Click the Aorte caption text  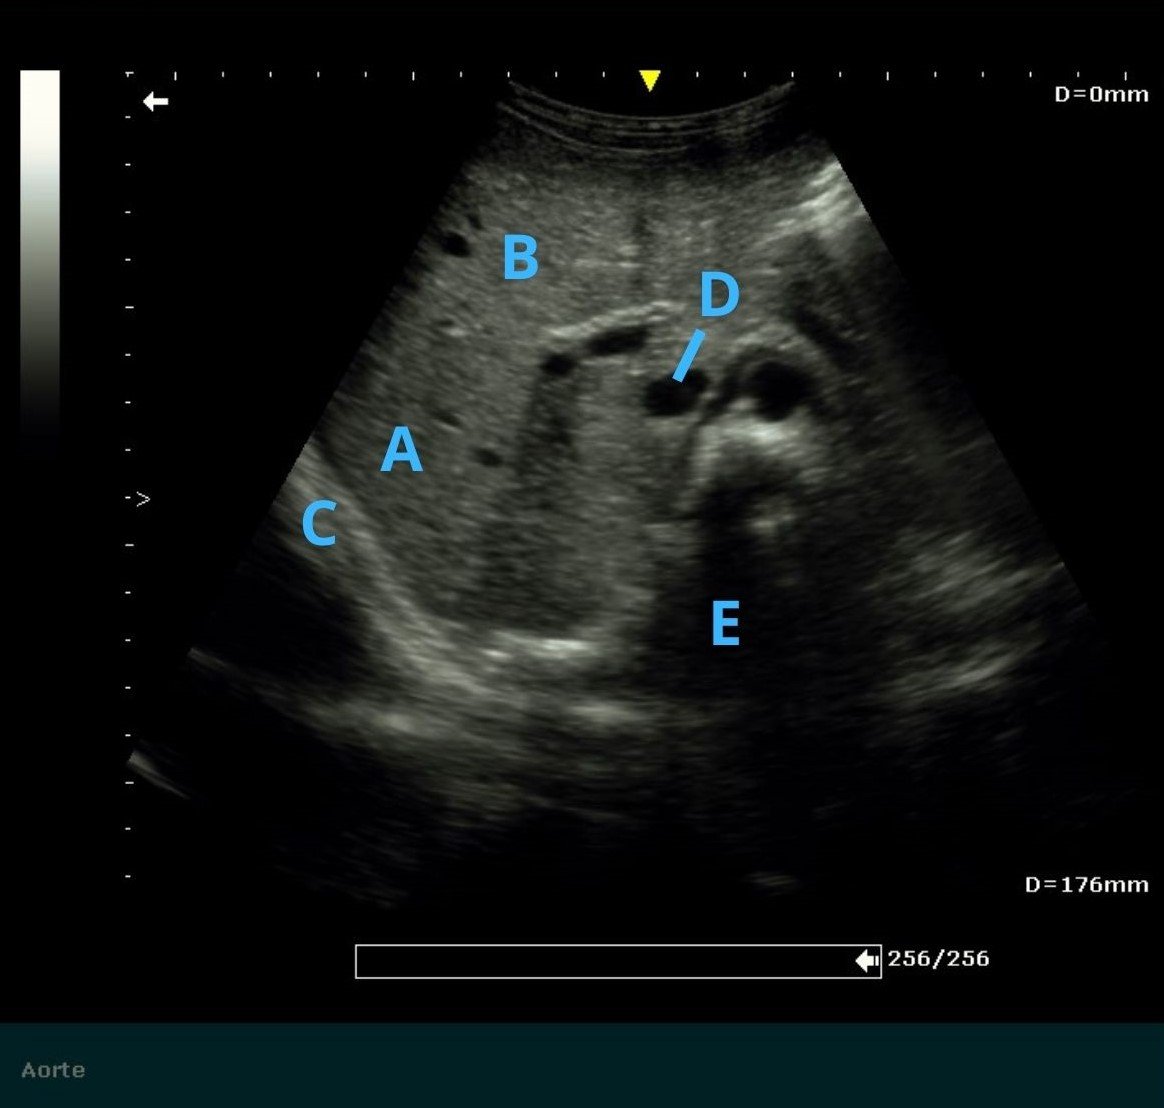53,1070
